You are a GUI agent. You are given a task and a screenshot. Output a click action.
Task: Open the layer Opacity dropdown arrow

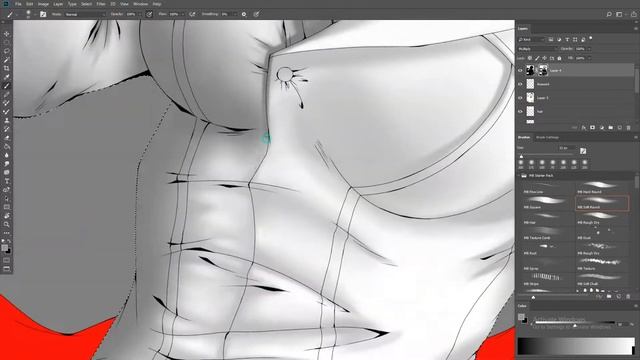tap(589, 49)
